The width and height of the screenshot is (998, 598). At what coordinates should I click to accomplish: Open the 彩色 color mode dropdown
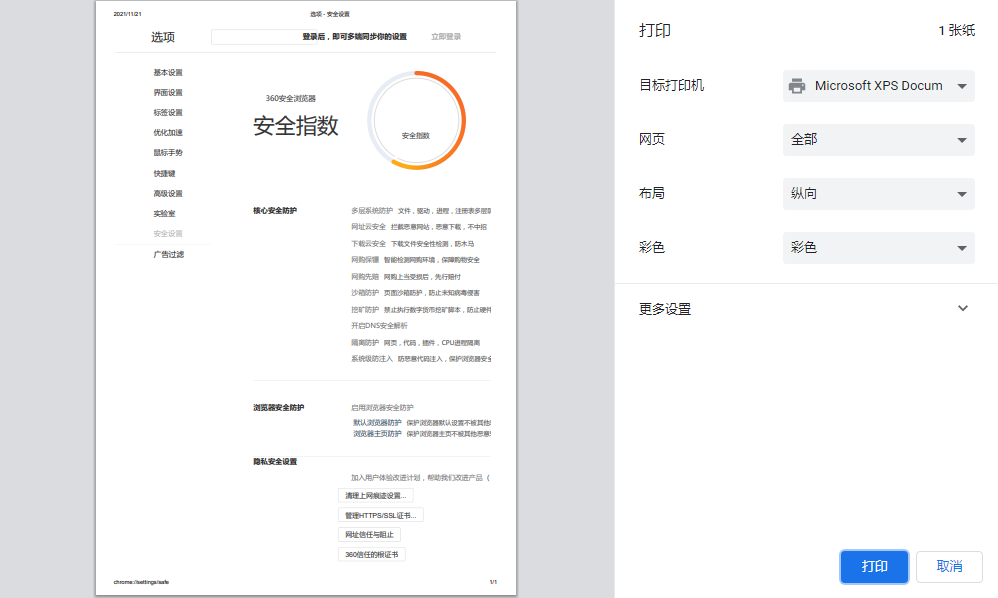click(x=878, y=248)
